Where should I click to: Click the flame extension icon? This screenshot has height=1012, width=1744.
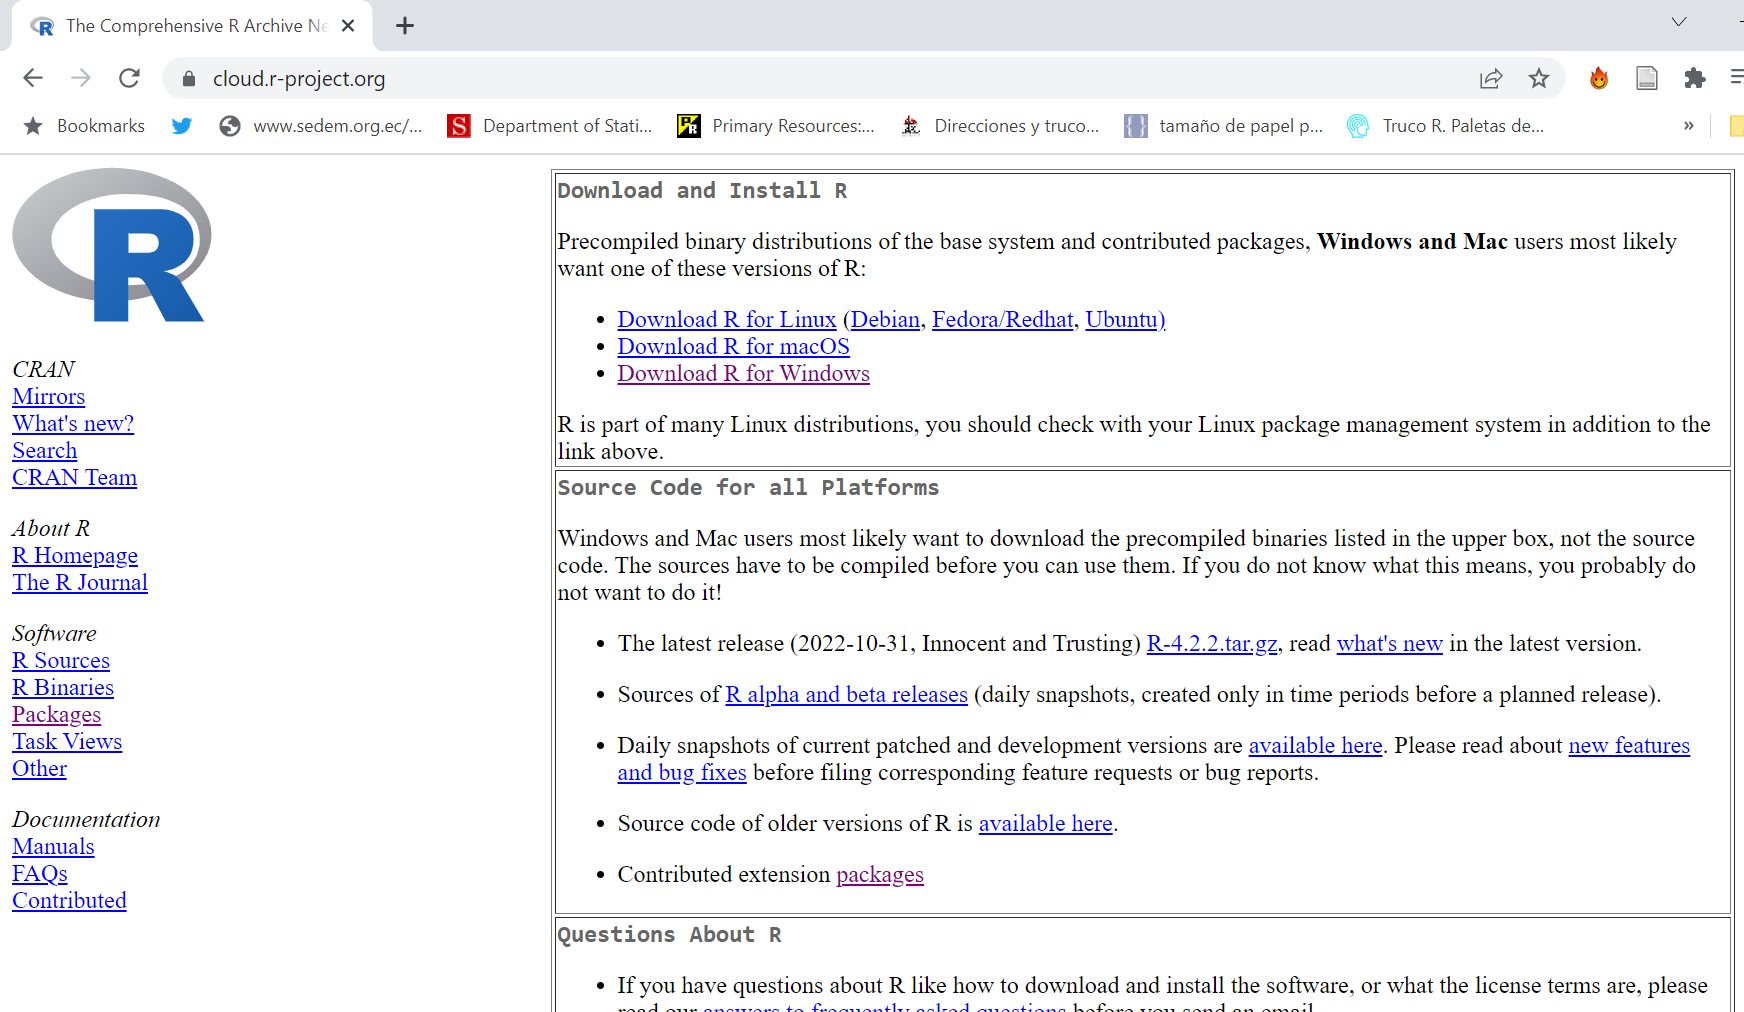tap(1598, 78)
